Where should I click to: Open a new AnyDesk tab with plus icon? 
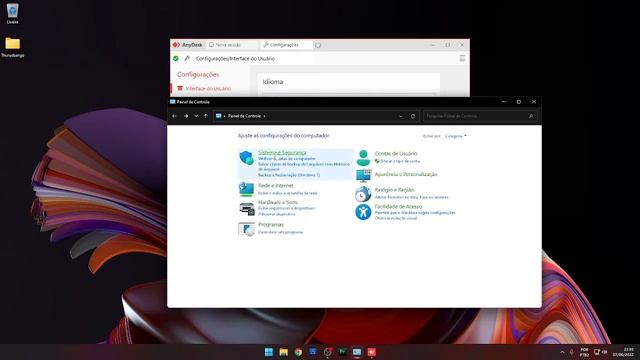click(318, 45)
